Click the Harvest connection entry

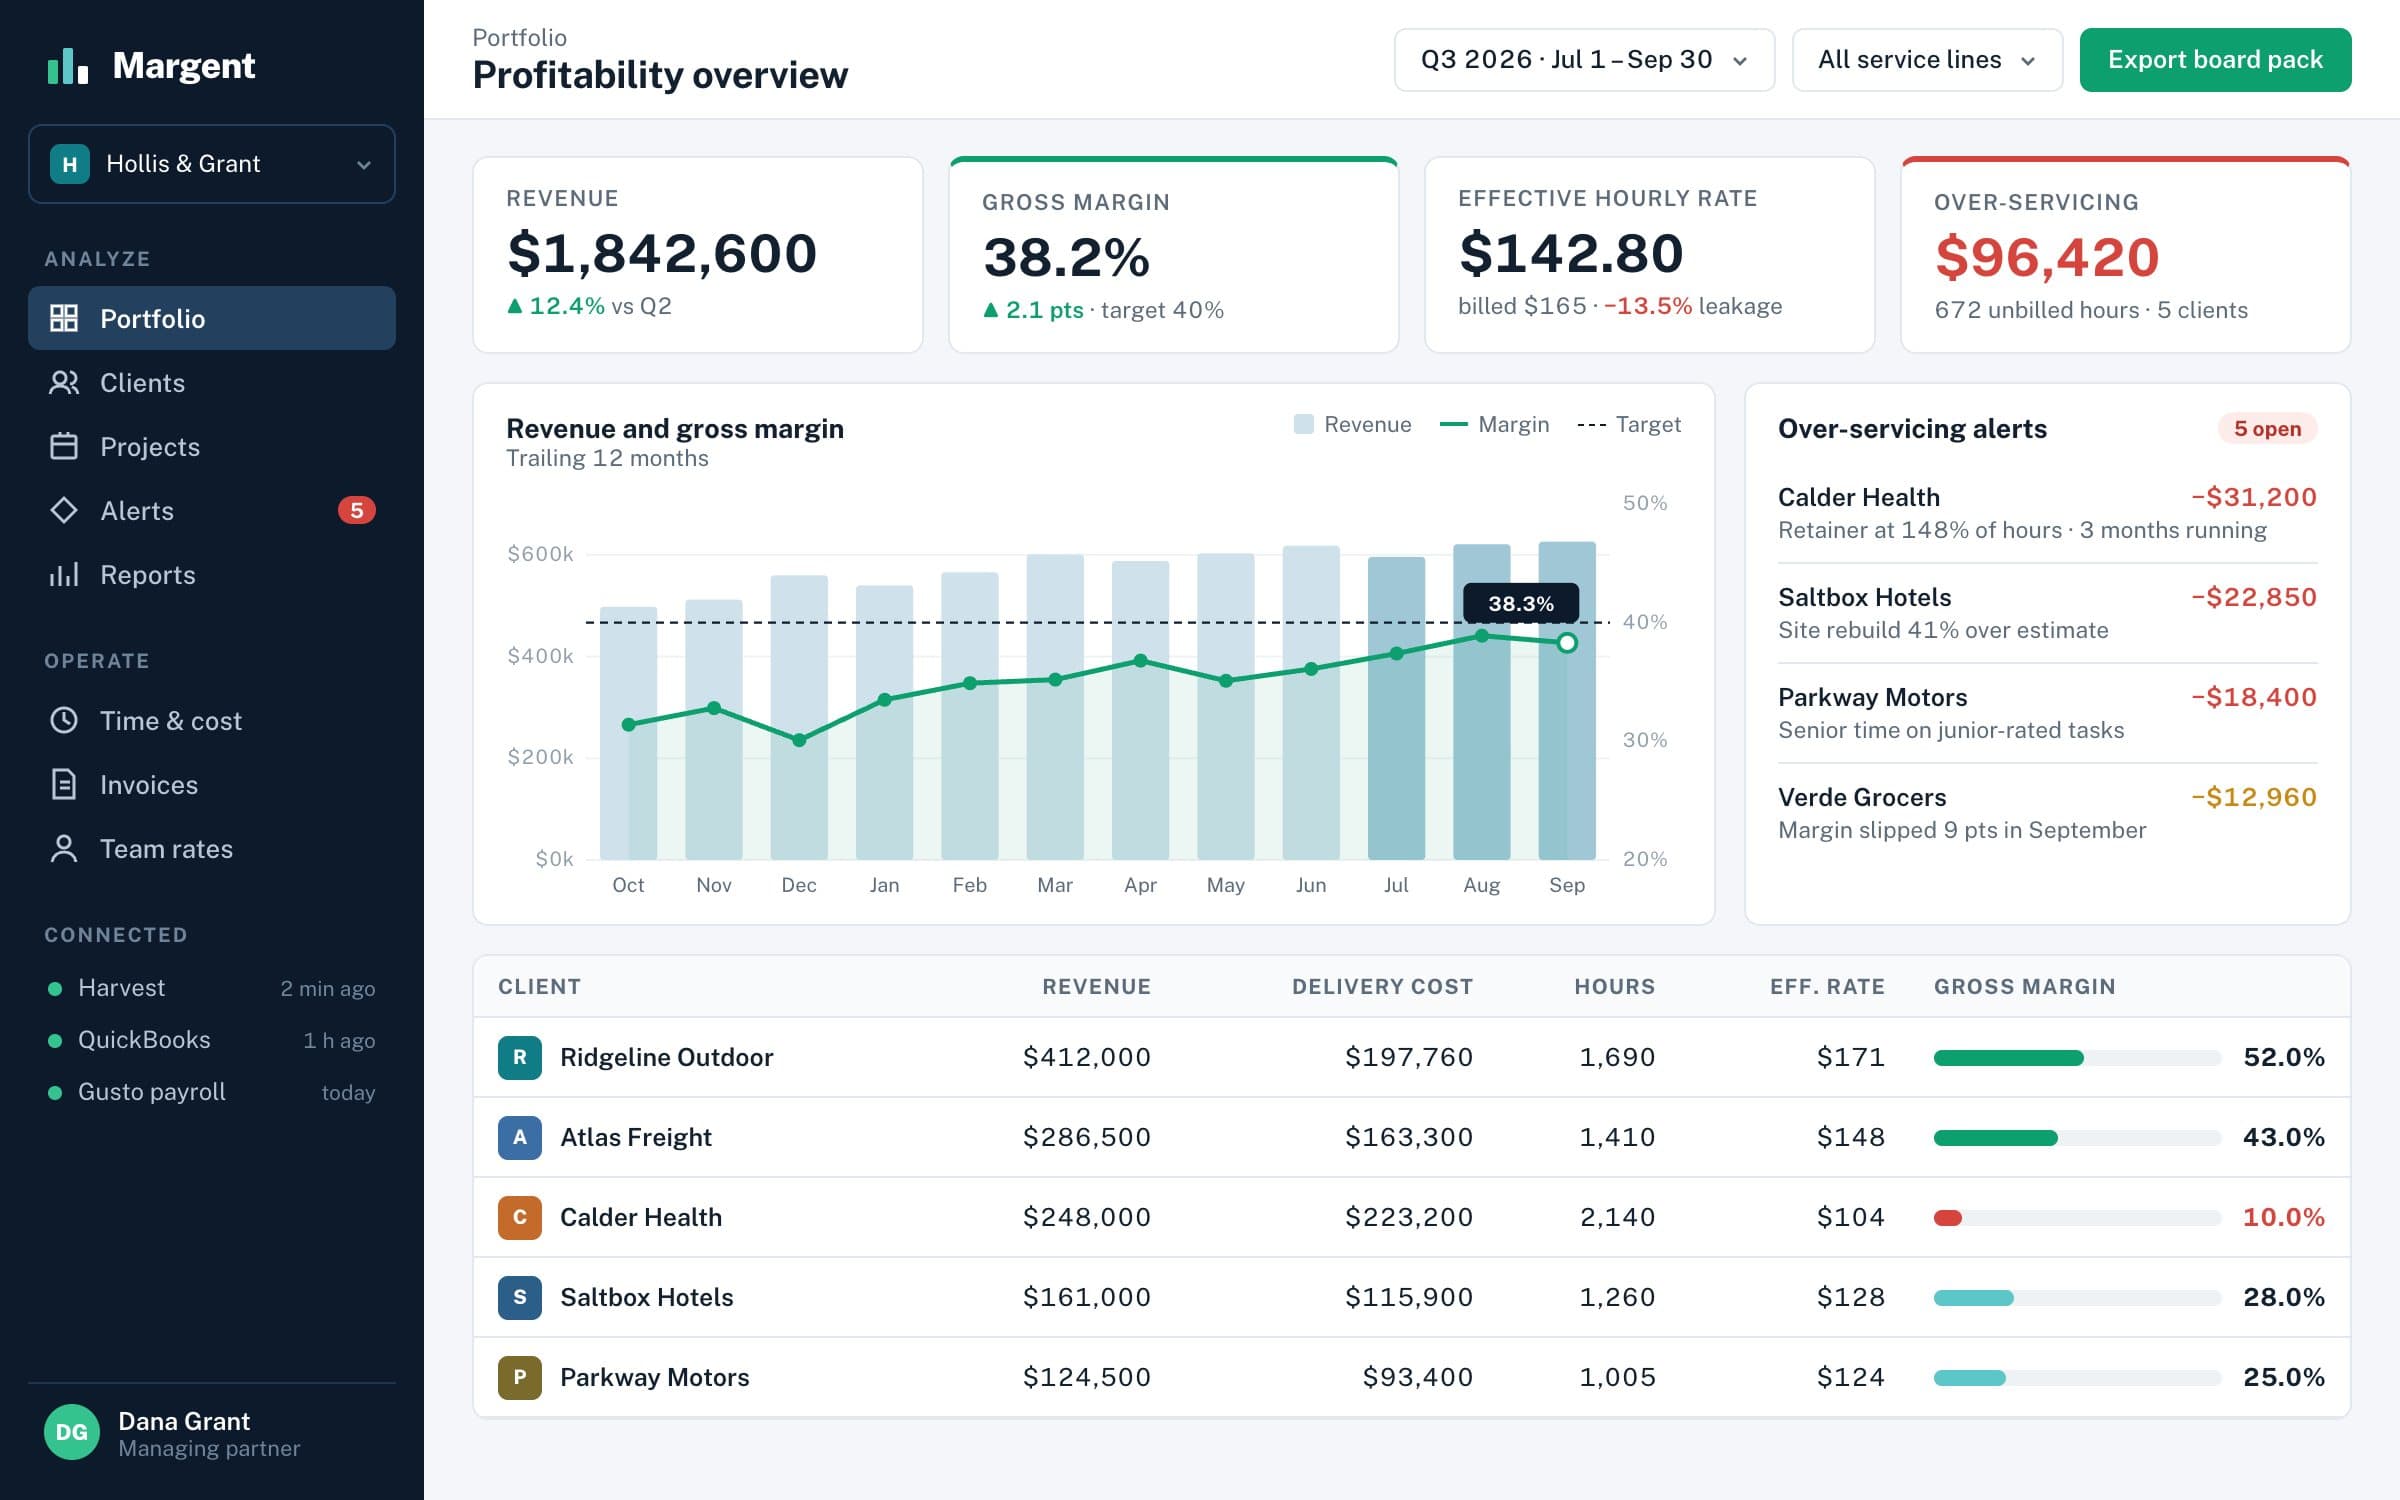click(x=212, y=988)
